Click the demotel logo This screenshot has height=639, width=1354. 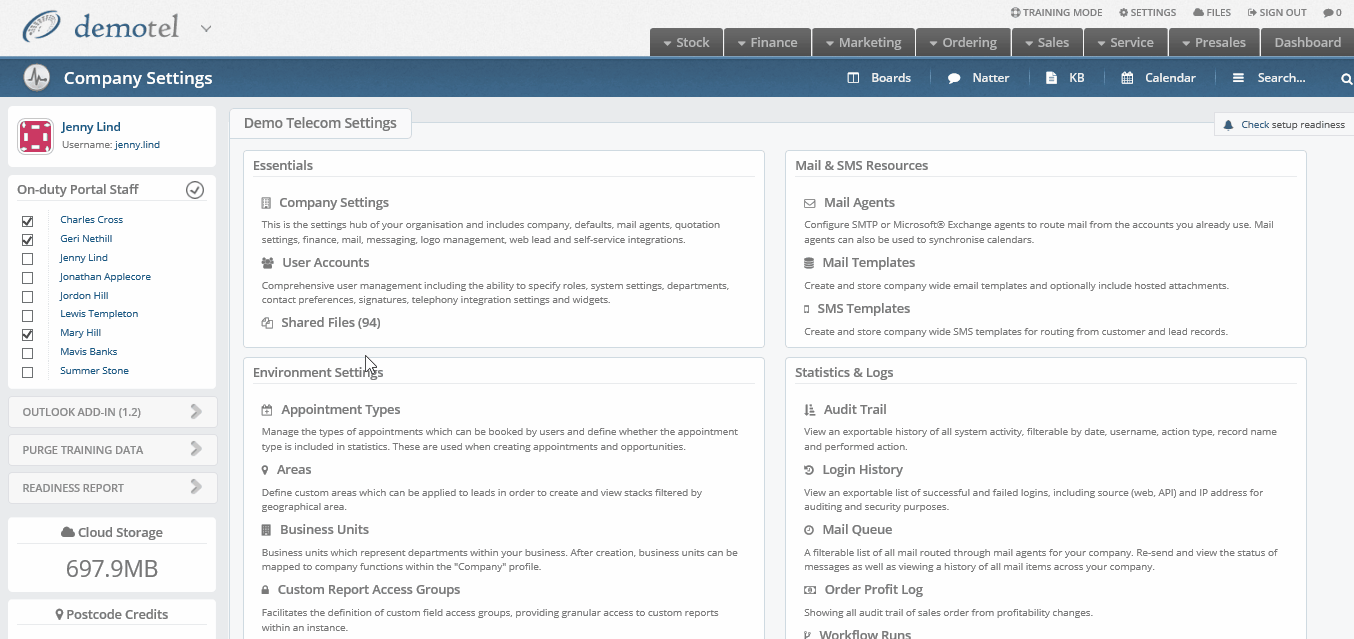tap(101, 28)
